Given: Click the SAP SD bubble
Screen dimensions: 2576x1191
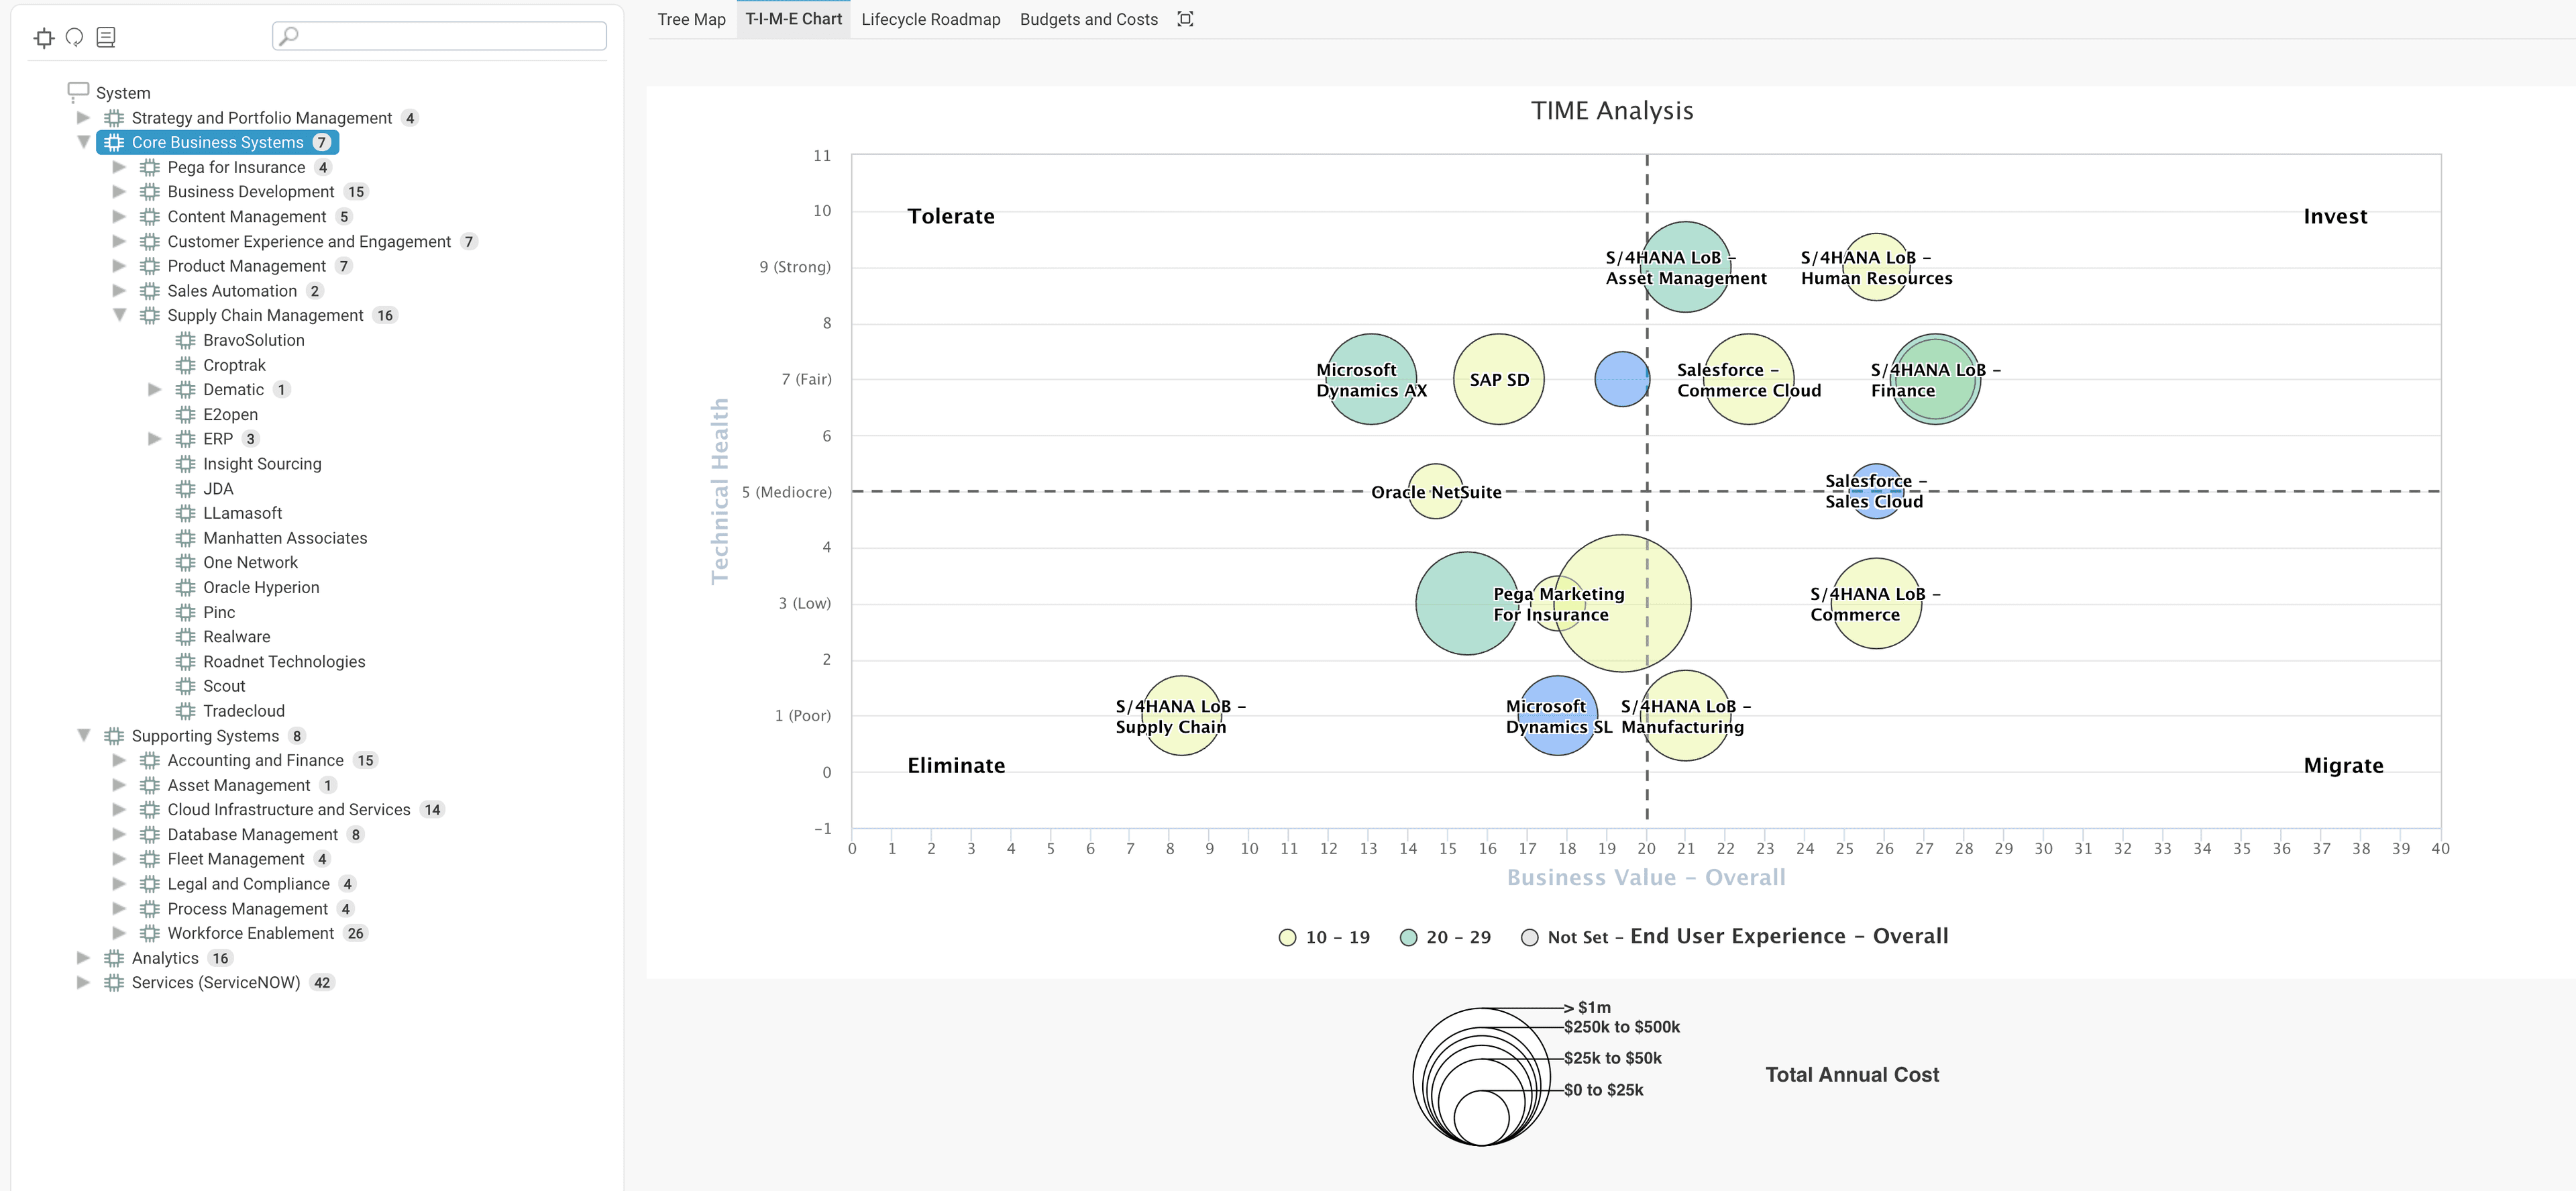Looking at the screenshot, I should click(x=1498, y=379).
